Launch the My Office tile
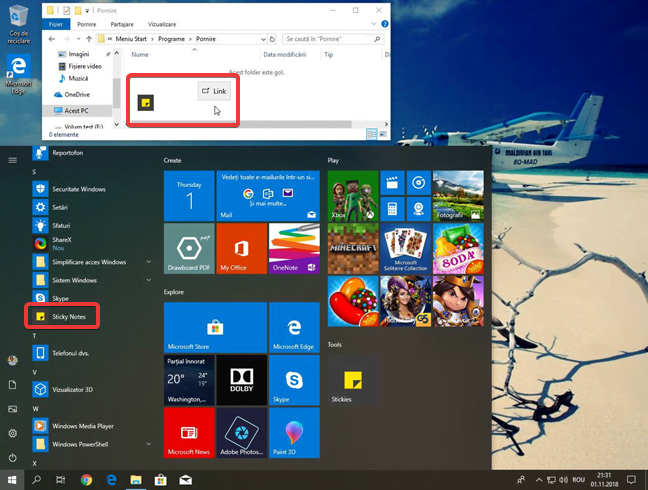 click(x=241, y=248)
